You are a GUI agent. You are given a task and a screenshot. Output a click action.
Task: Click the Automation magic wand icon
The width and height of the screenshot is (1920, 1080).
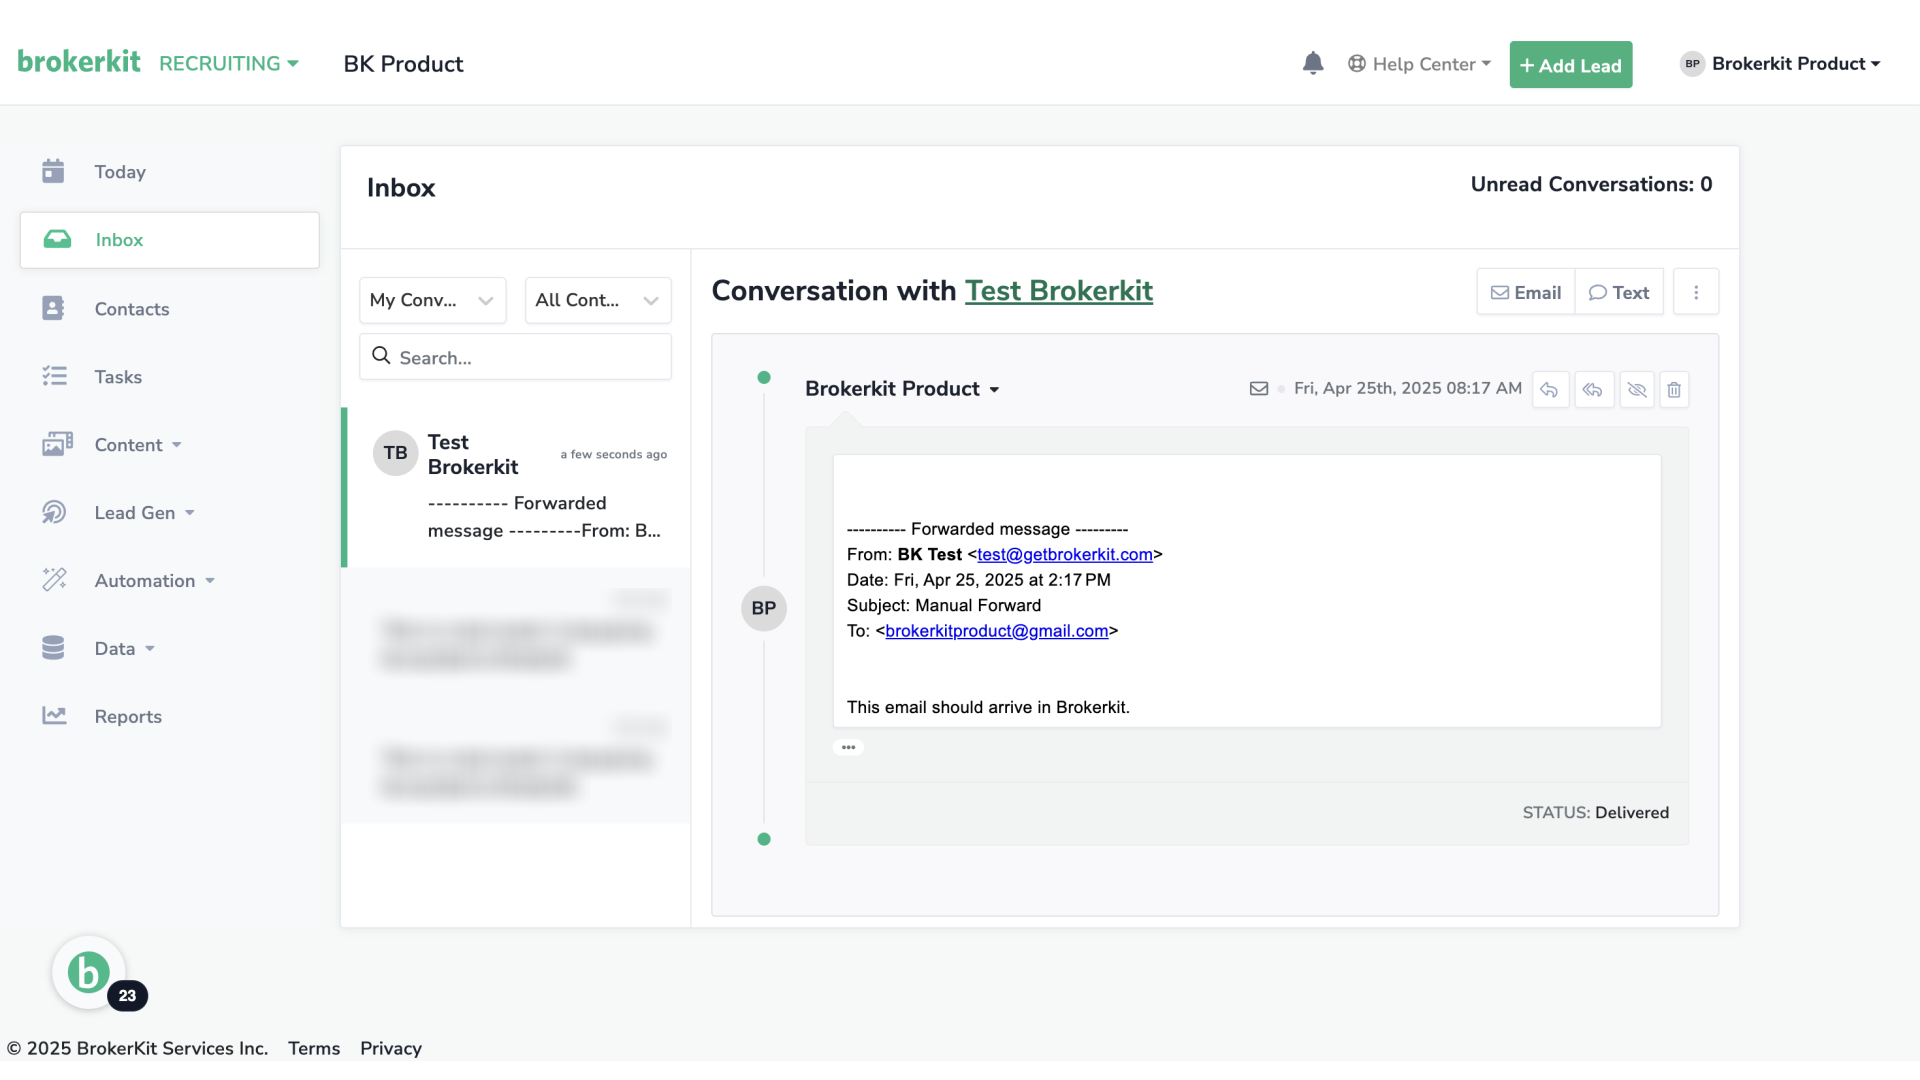(54, 579)
